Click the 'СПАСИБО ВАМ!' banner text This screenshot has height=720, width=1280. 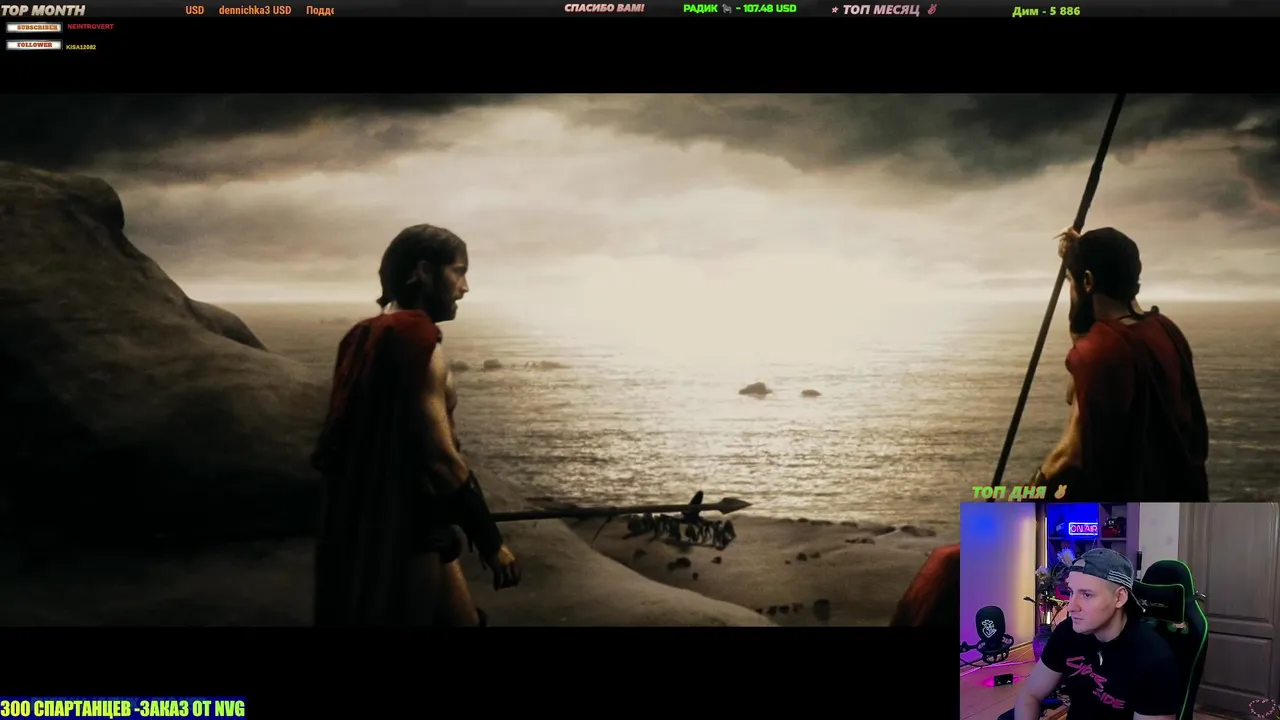tap(604, 9)
